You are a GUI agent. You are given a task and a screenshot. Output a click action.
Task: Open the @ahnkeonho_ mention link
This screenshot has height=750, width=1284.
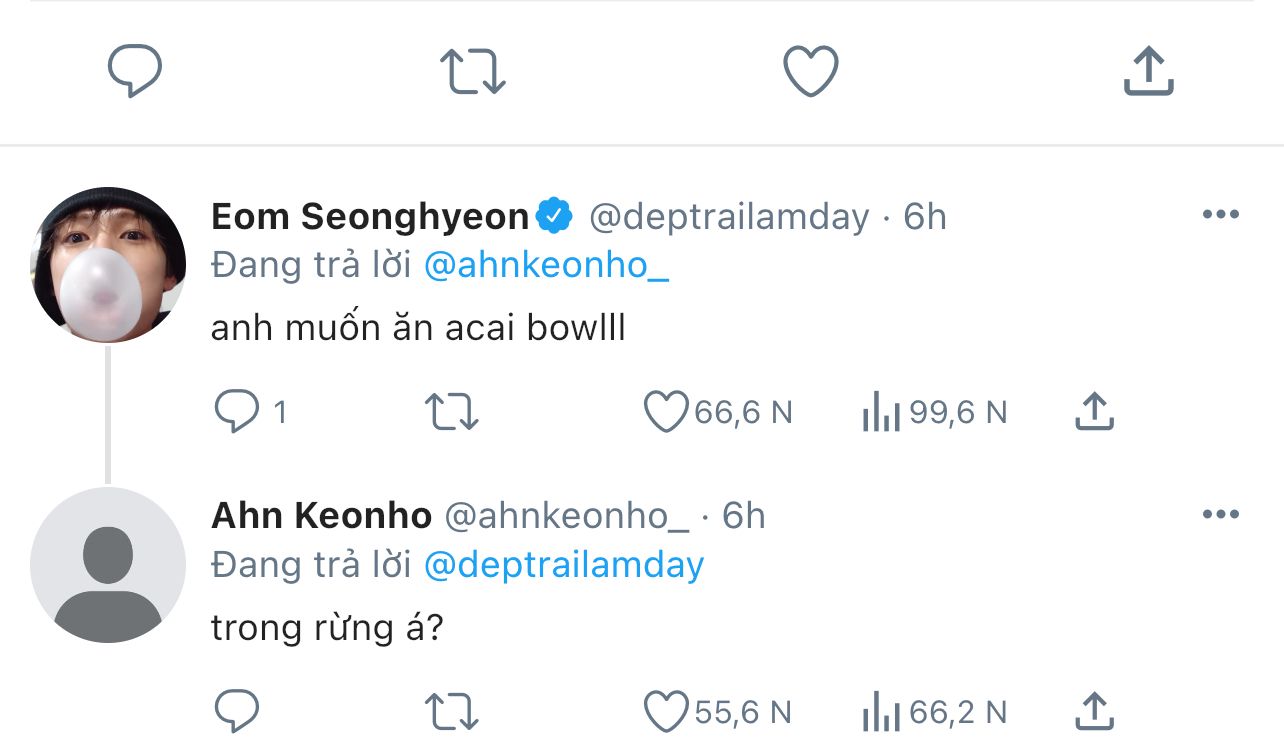(546, 266)
